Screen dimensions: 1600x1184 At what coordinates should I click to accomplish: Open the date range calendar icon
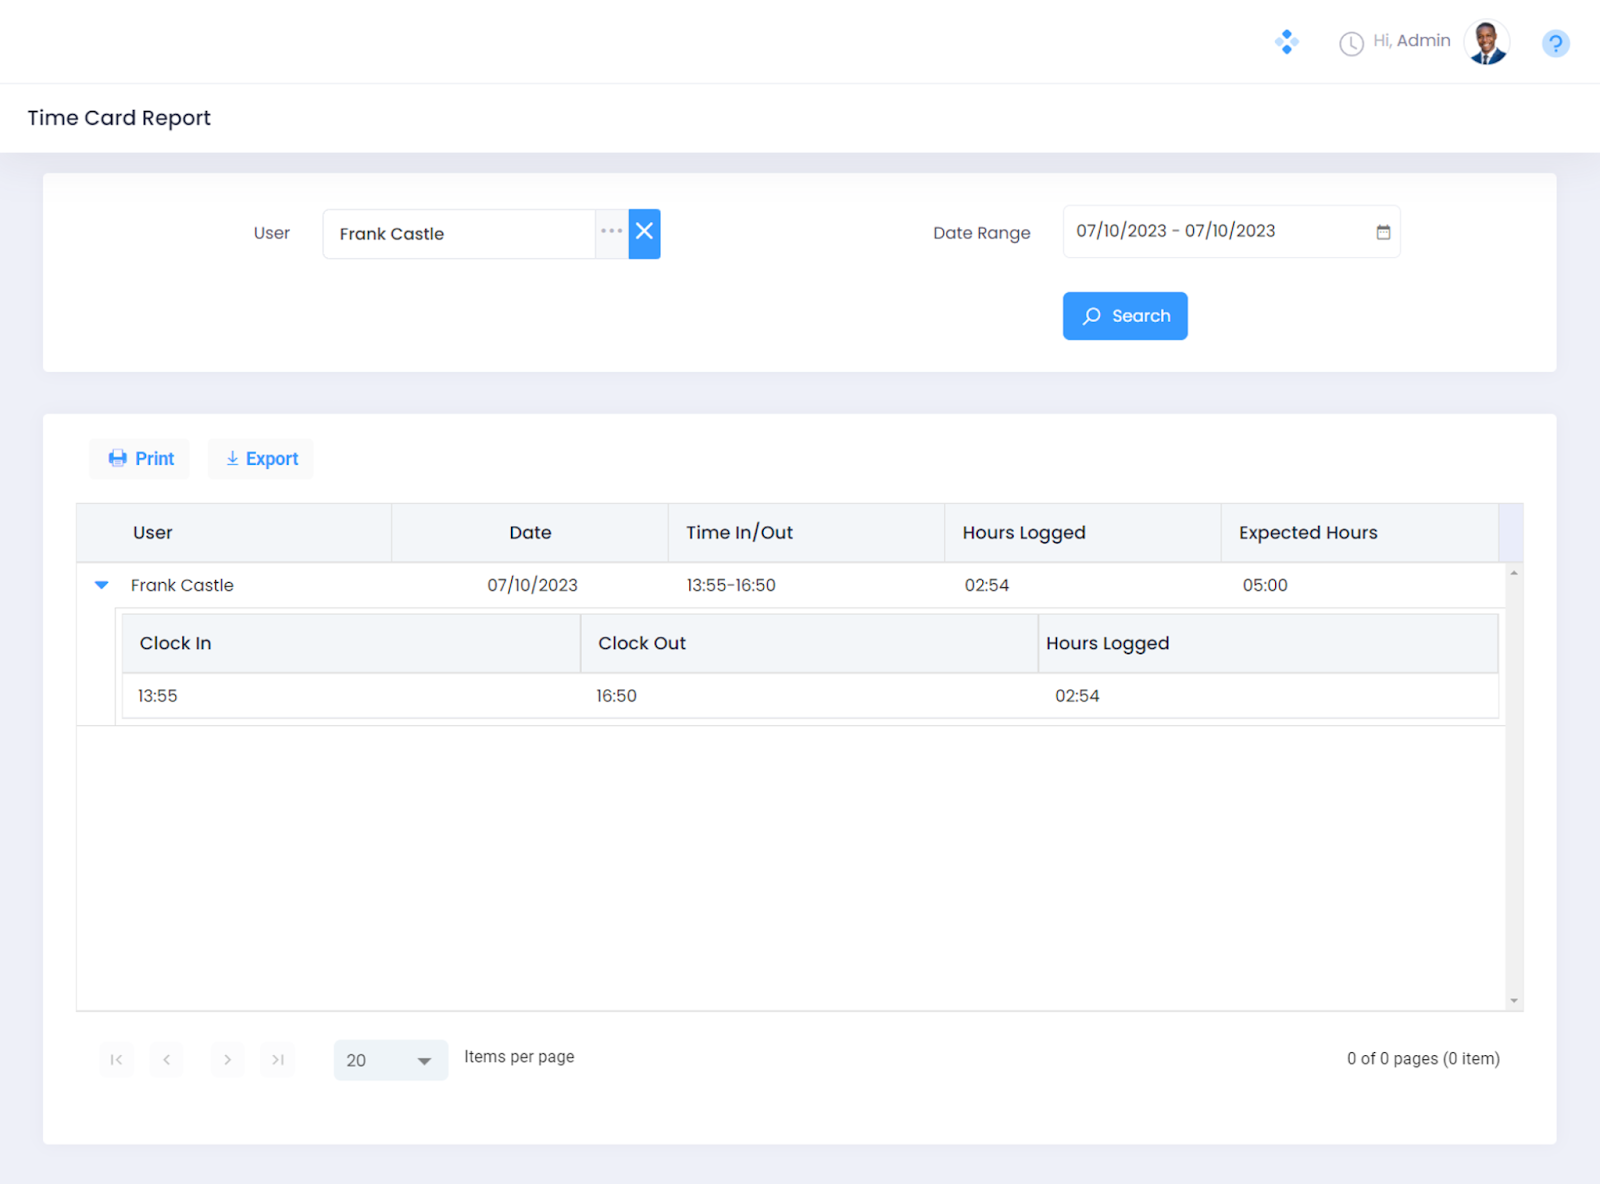(x=1383, y=232)
